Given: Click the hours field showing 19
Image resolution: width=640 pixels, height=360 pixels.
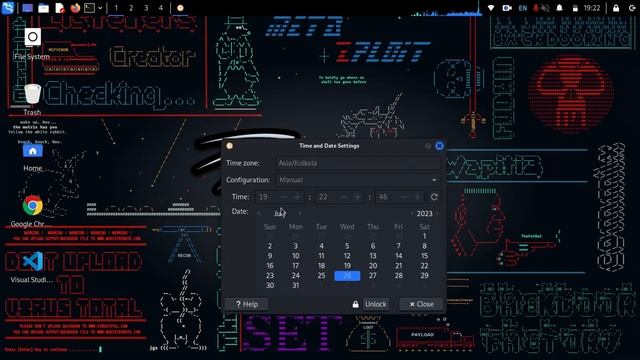Looking at the screenshot, I should 266,197.
